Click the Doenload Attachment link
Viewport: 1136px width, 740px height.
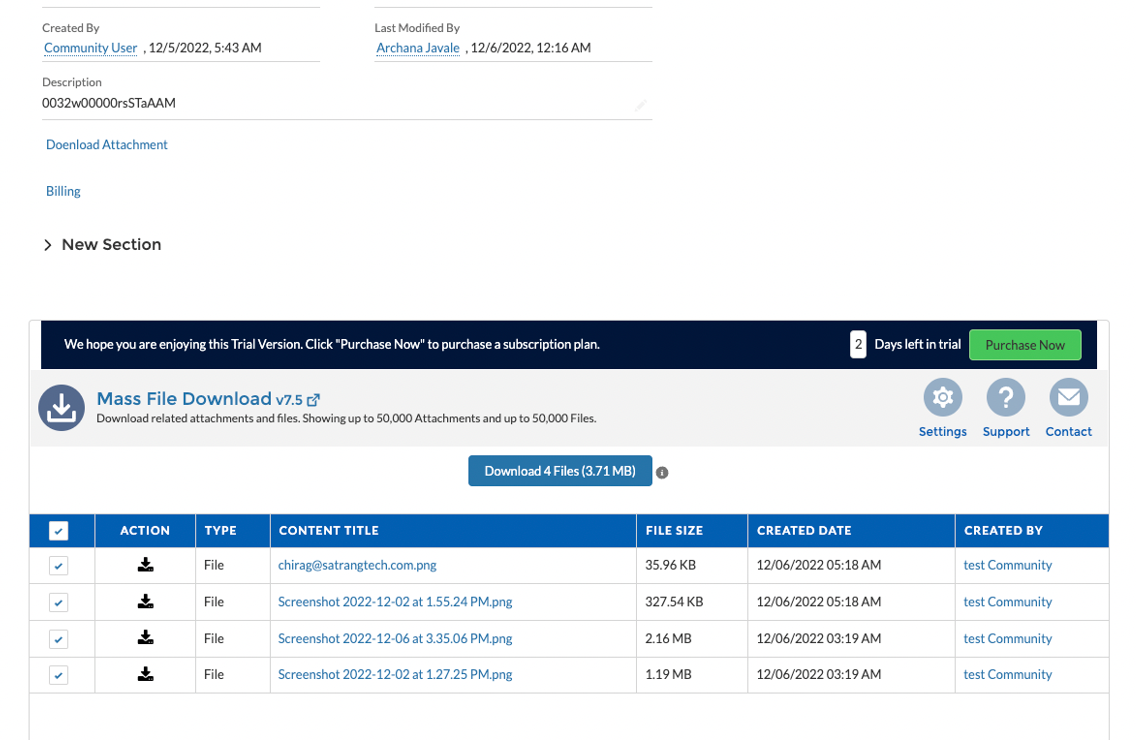106,144
